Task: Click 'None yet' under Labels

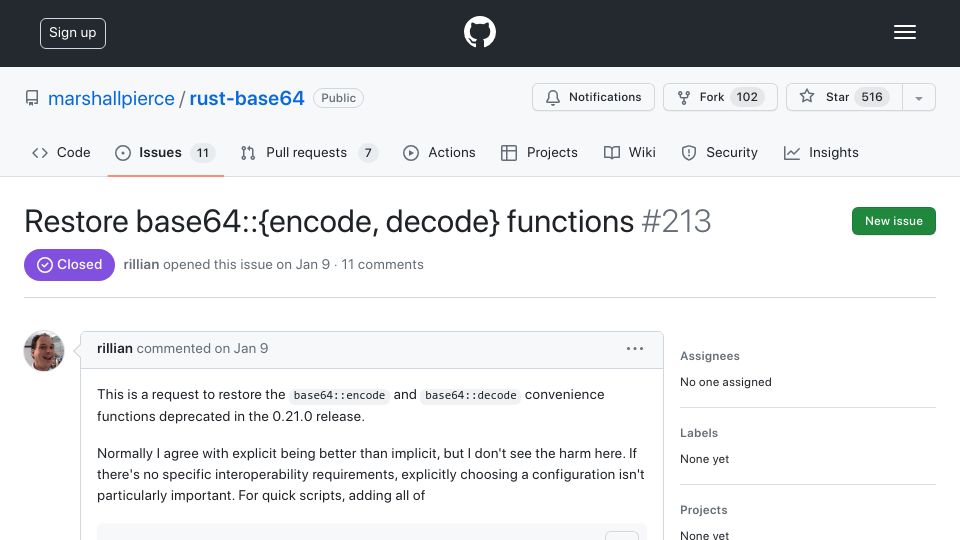Action: 704,459
